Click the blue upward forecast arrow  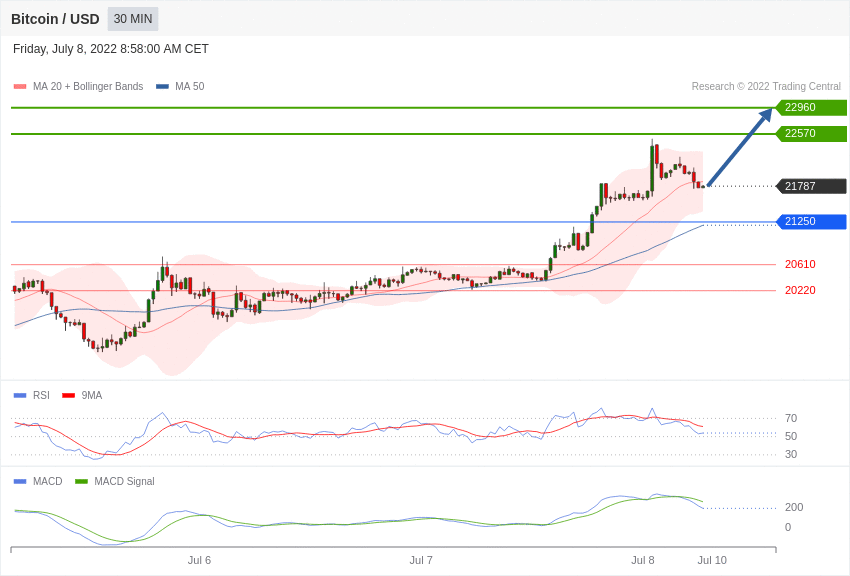tap(740, 147)
